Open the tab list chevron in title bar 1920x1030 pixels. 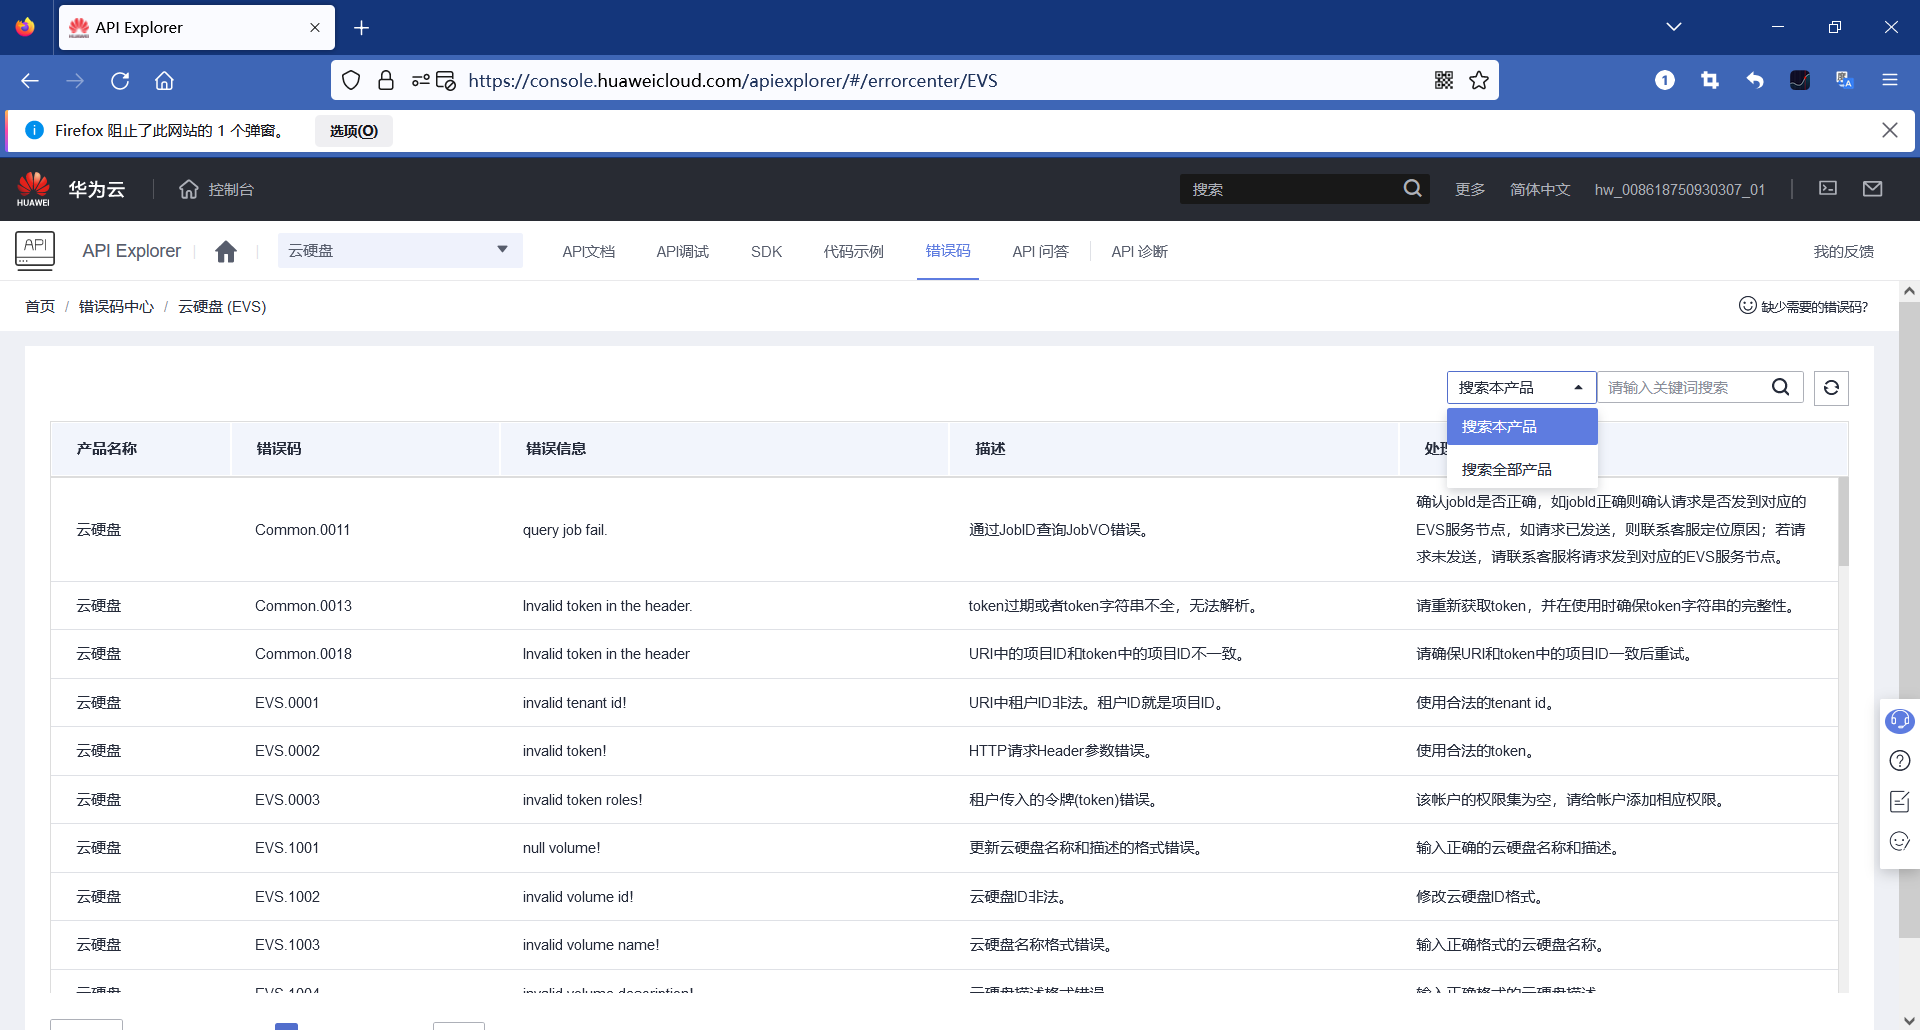[x=1675, y=26]
